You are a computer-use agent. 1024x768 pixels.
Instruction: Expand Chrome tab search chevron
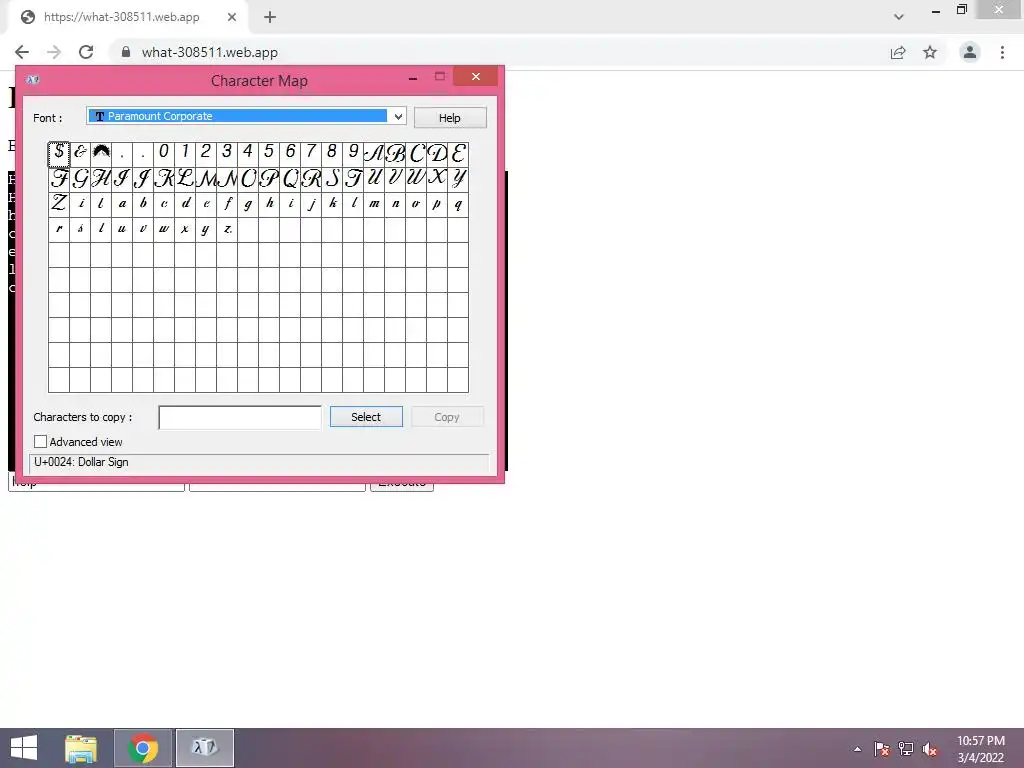(x=899, y=17)
